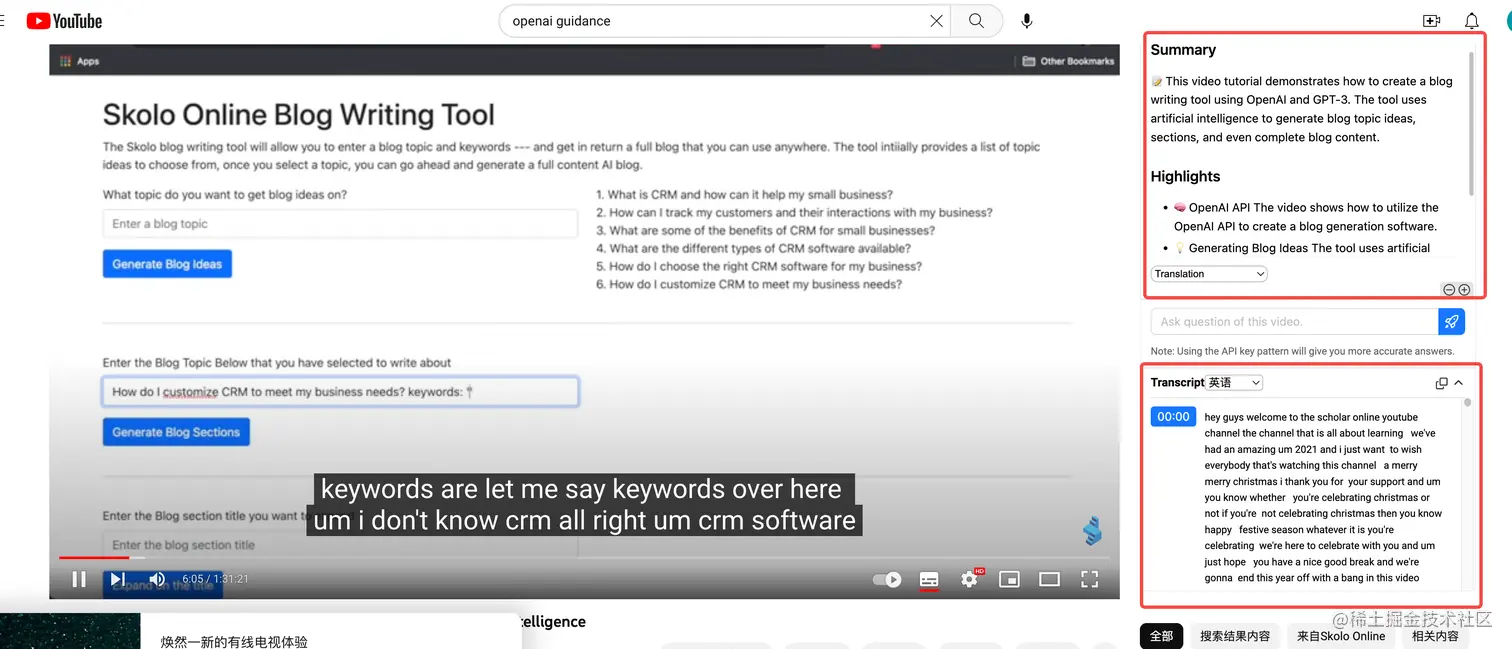1512x649 pixels.
Task: Copy the transcript with the copy icon
Action: [x=1441, y=383]
